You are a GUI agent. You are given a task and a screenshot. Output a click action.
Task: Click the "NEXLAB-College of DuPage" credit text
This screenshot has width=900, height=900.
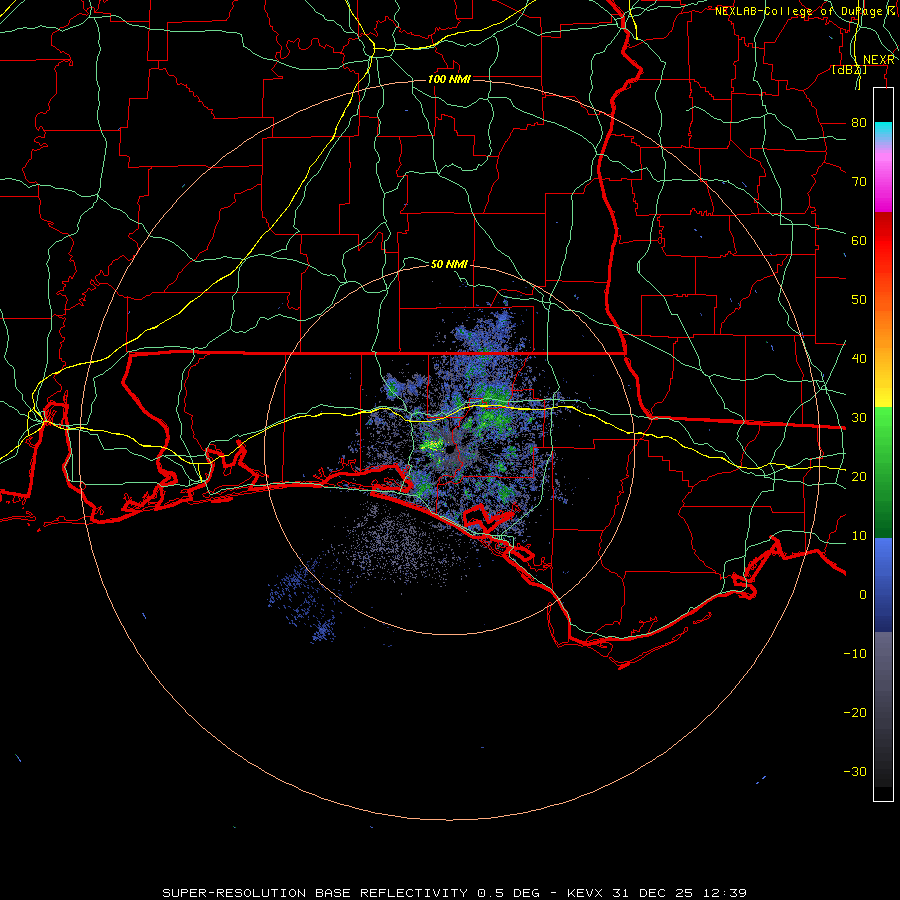tap(798, 11)
